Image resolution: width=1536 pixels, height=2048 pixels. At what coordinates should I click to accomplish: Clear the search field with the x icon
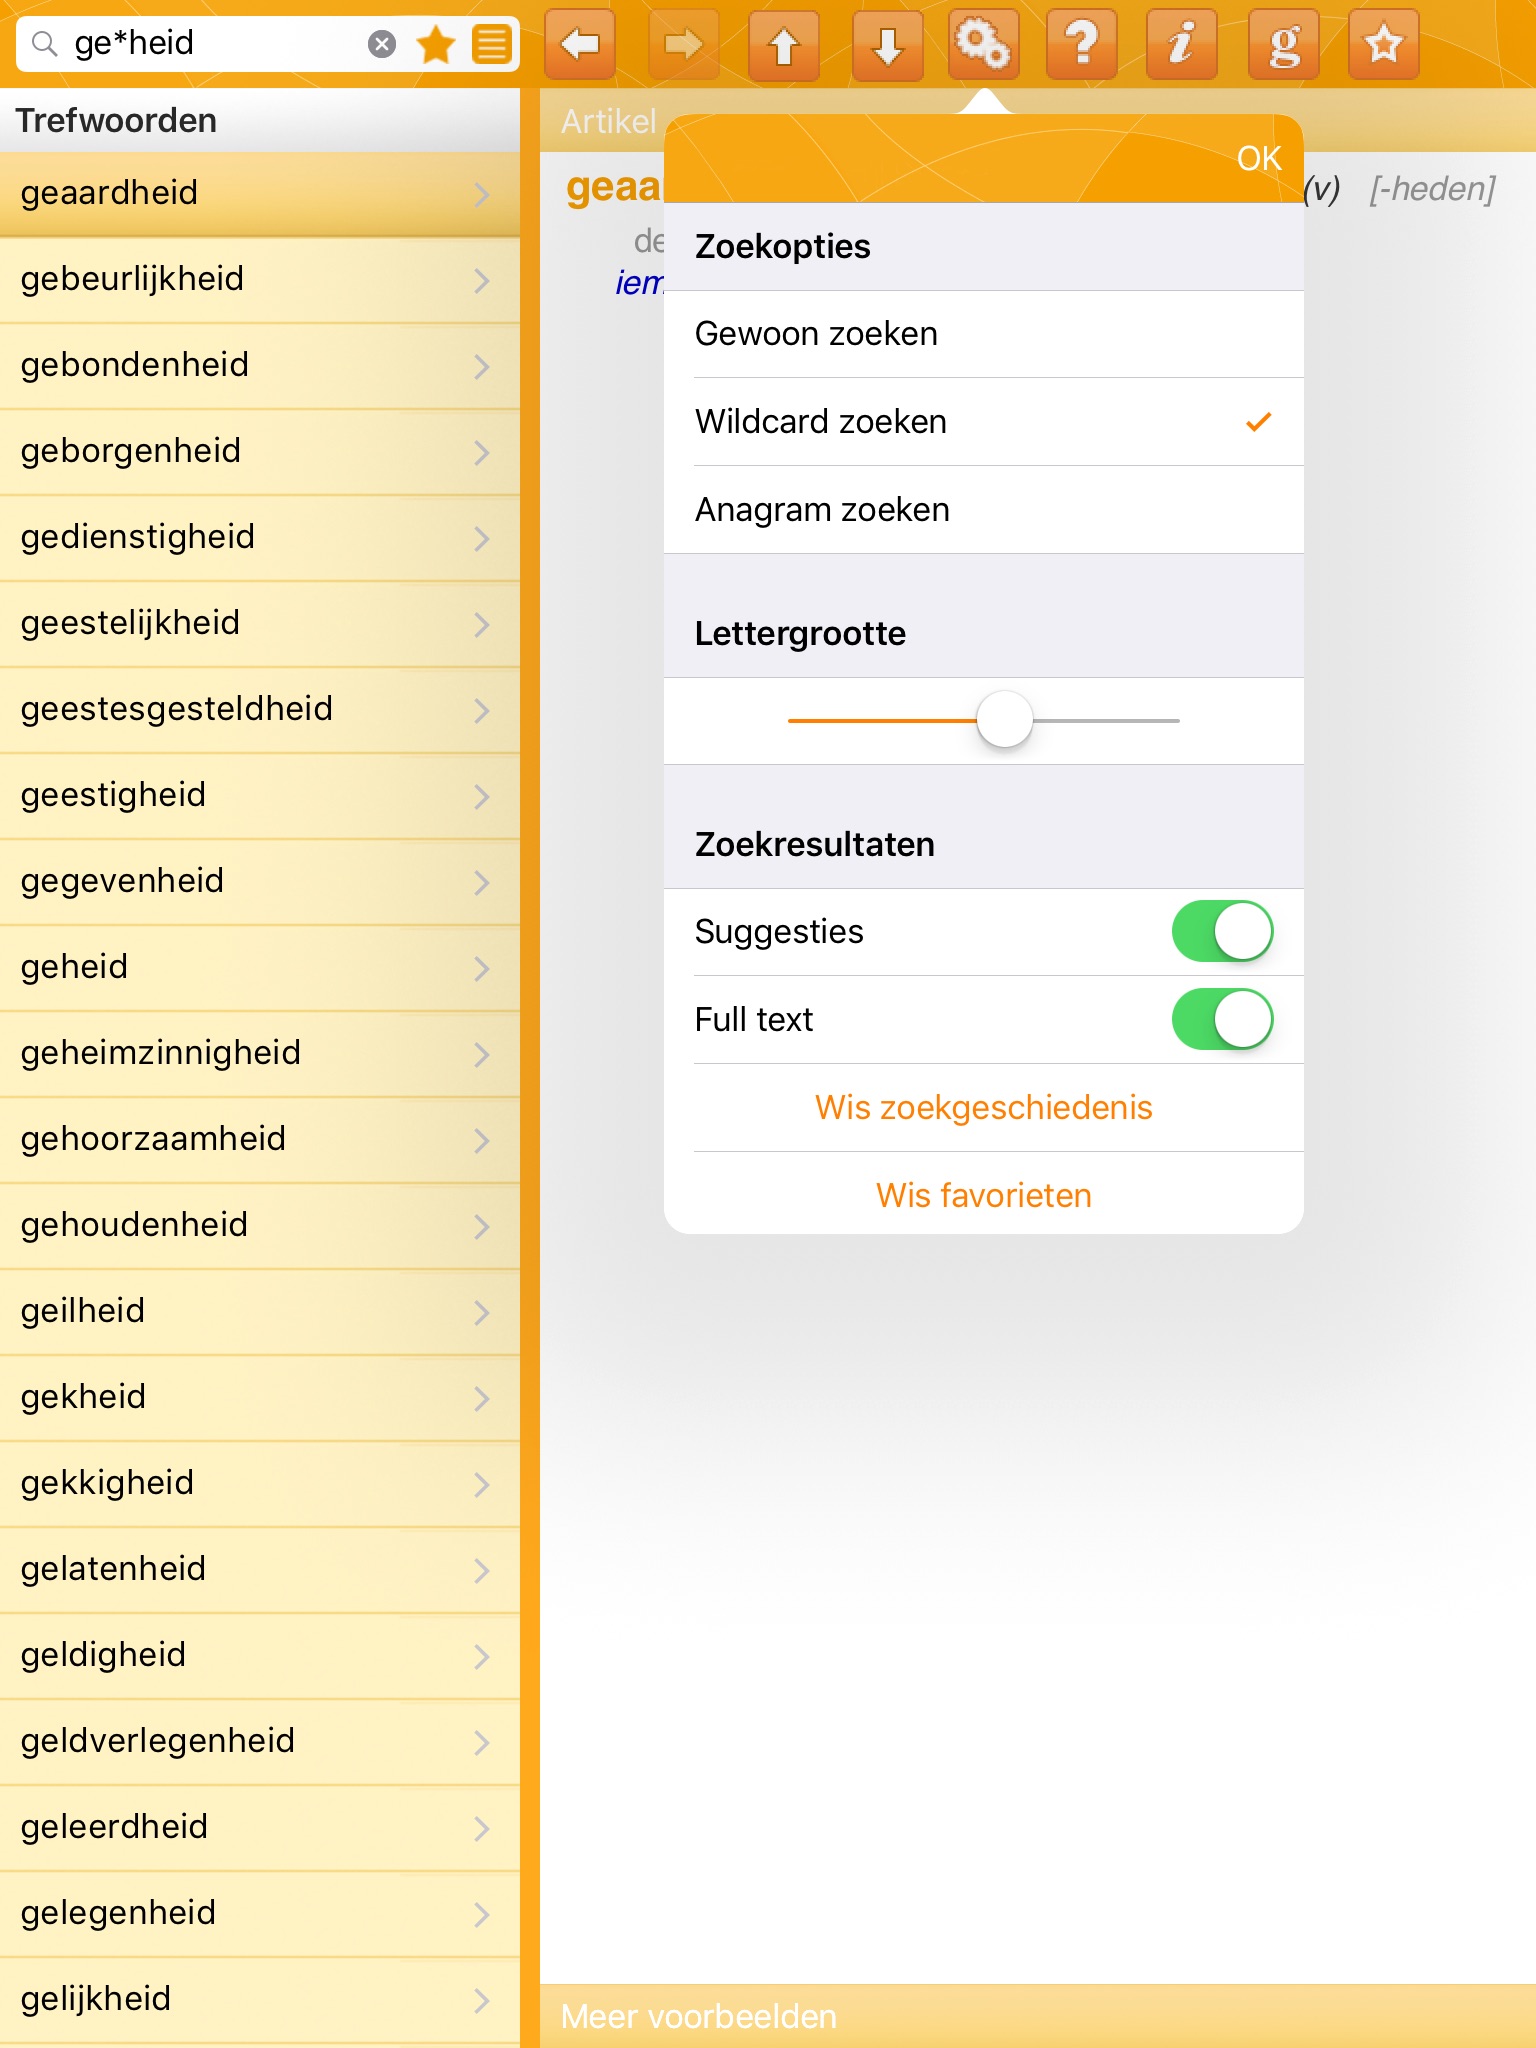382,44
